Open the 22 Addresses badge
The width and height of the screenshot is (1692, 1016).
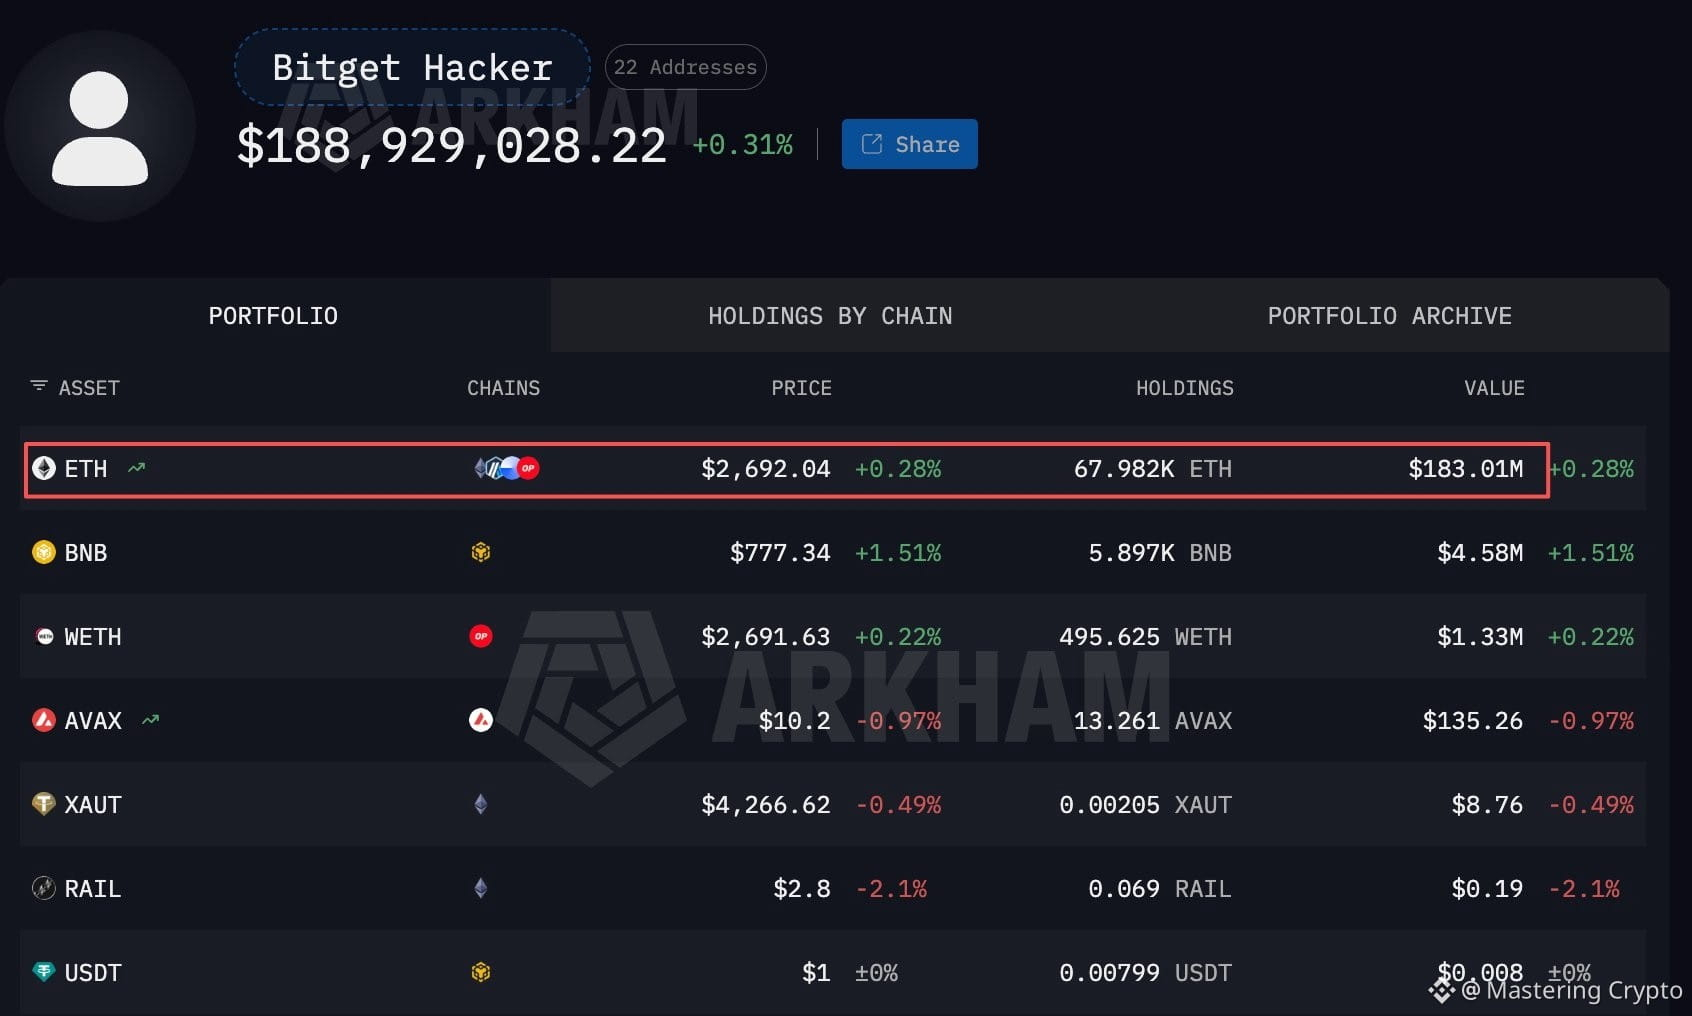(x=686, y=67)
